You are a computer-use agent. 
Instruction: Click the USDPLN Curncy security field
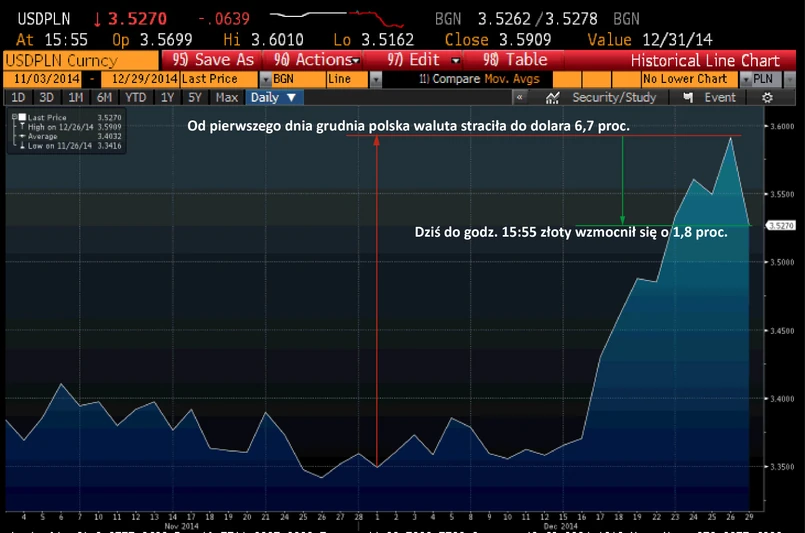(81, 61)
